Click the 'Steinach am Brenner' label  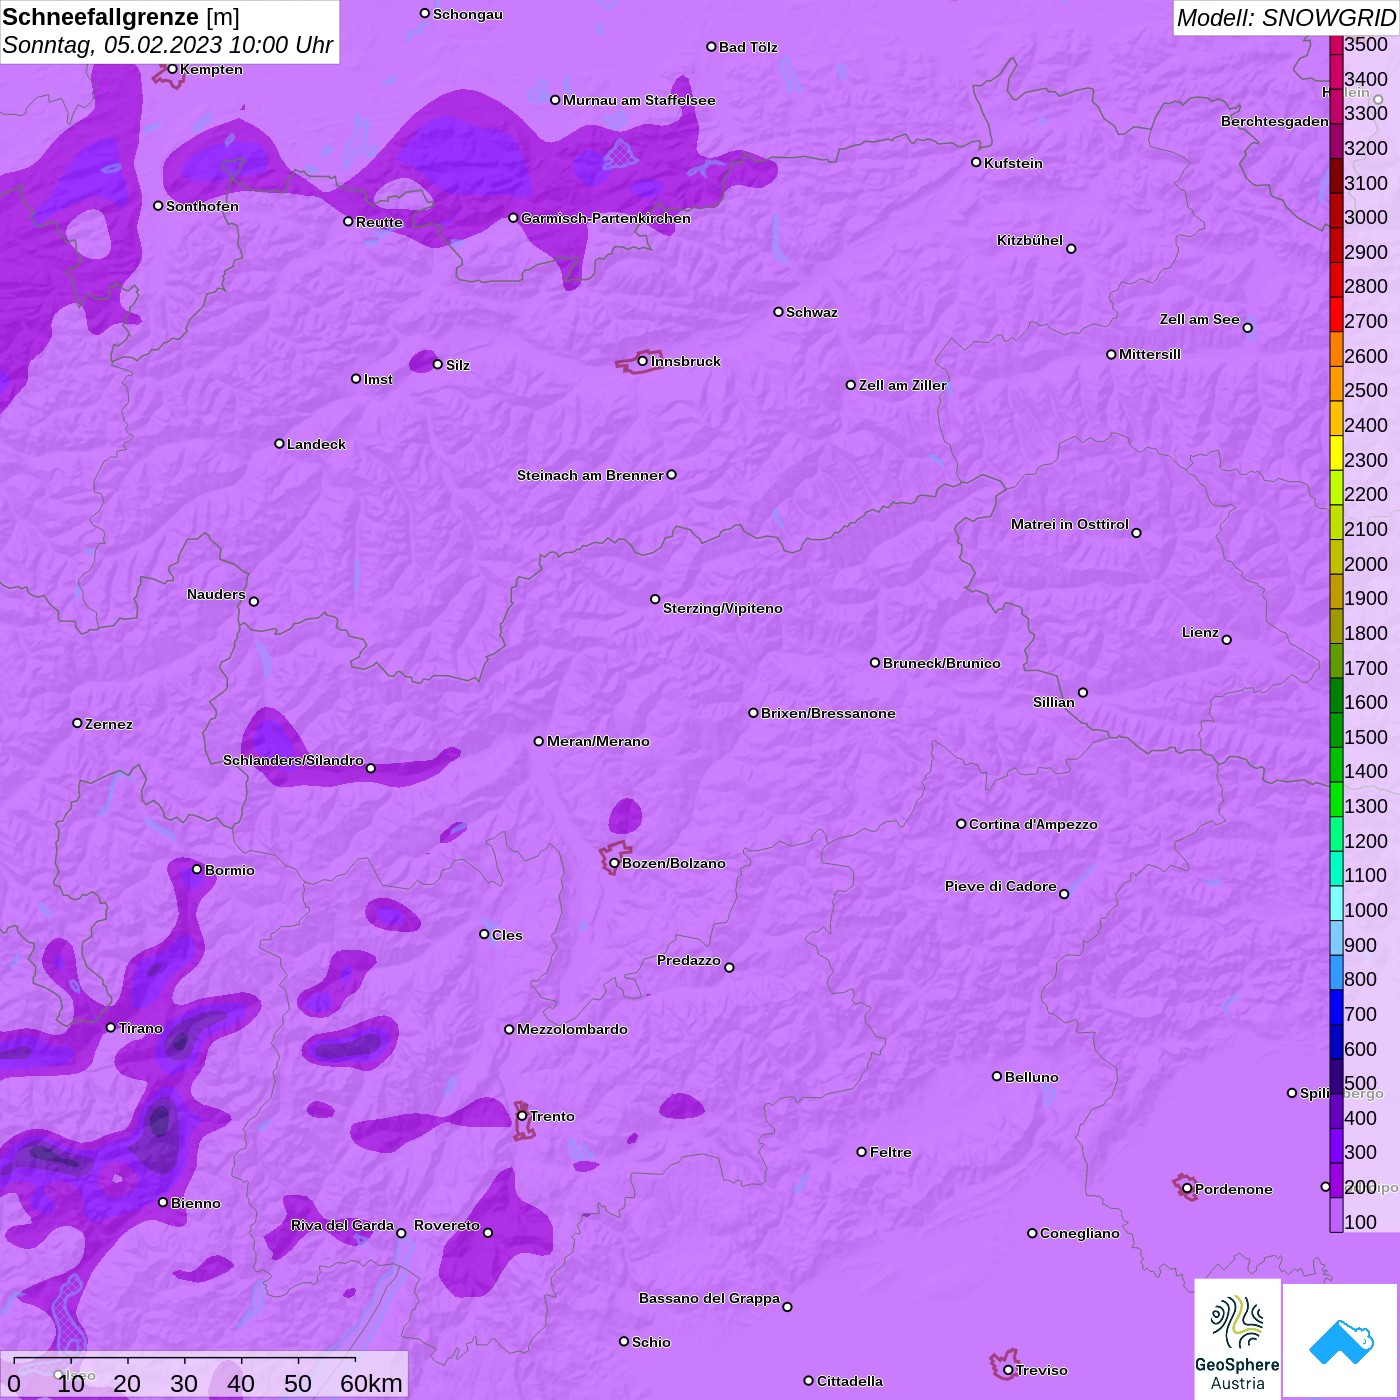pos(590,475)
